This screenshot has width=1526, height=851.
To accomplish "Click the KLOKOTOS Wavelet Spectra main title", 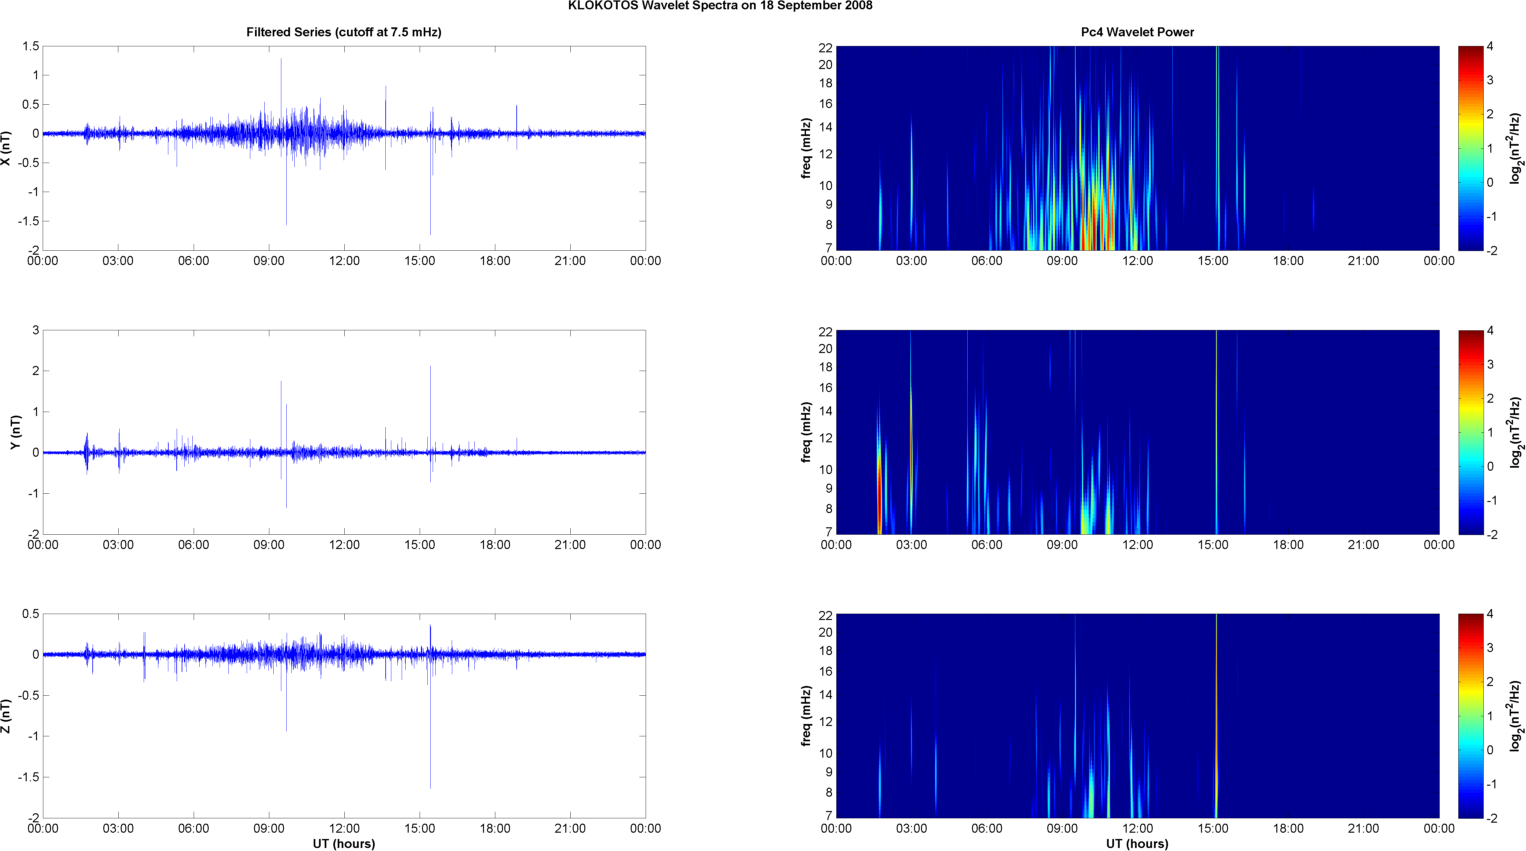I will pyautogui.click(x=720, y=6).
